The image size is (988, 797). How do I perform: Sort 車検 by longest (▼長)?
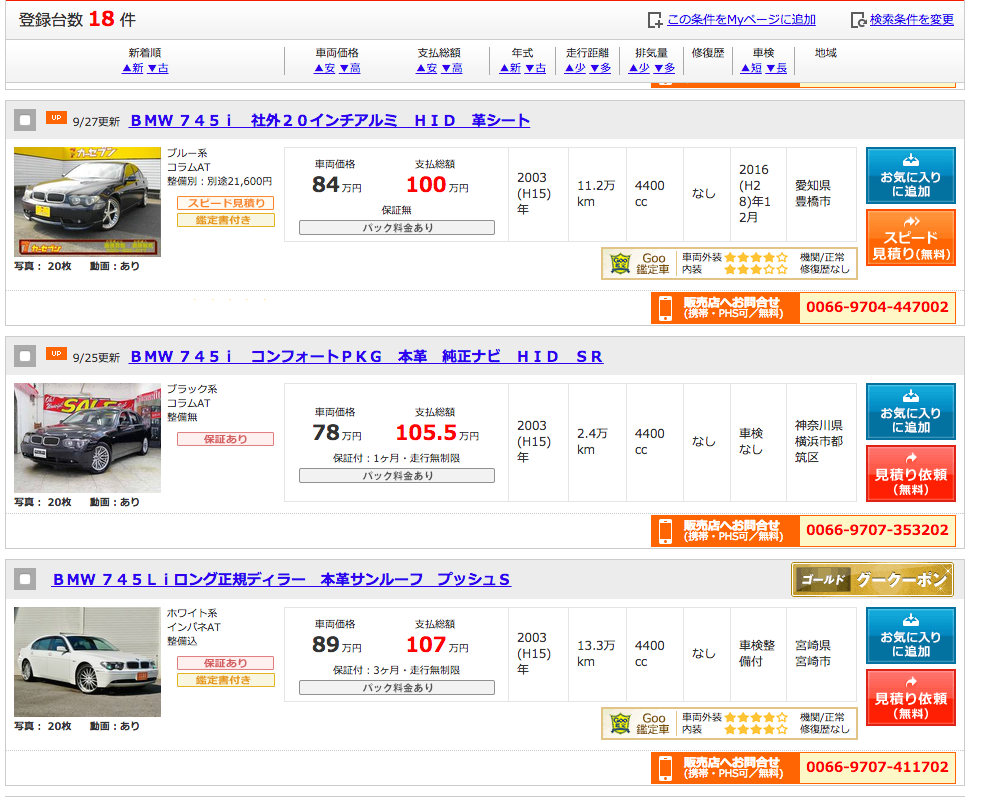776,68
